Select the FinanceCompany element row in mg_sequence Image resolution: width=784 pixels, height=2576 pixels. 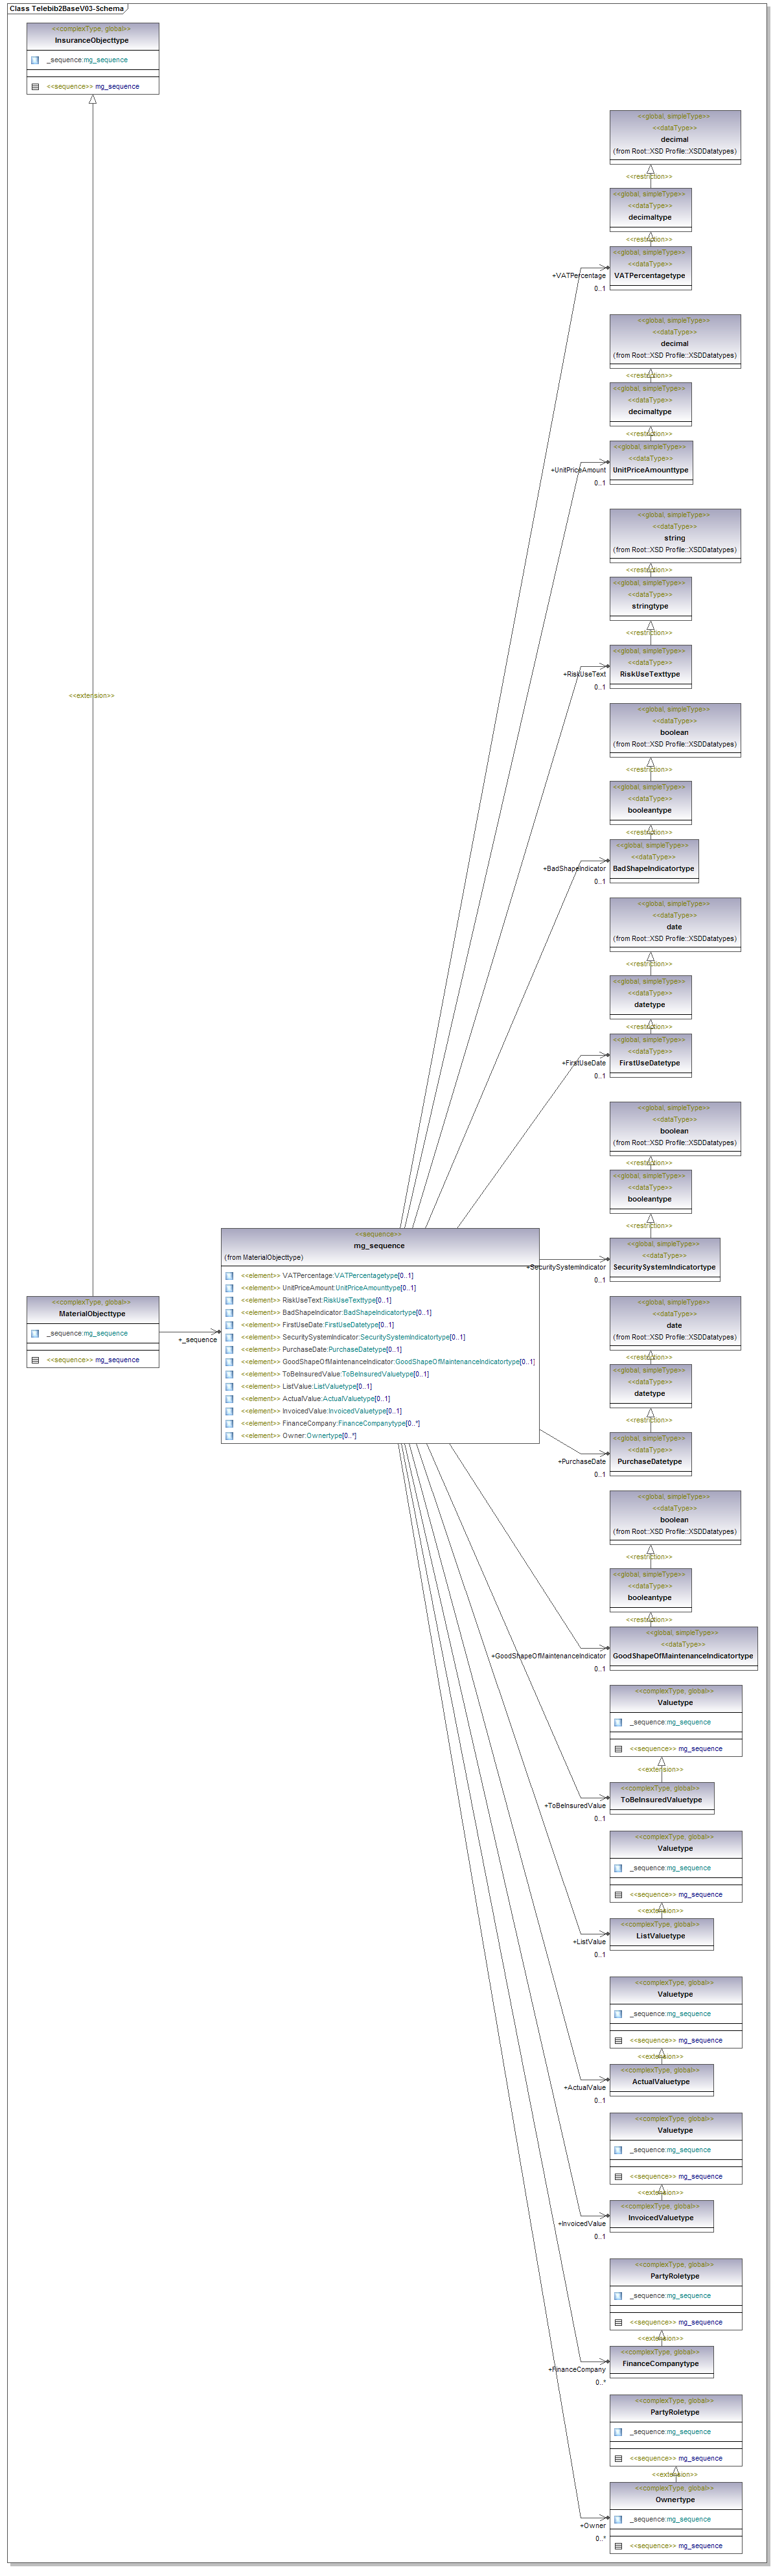pos(330,1424)
